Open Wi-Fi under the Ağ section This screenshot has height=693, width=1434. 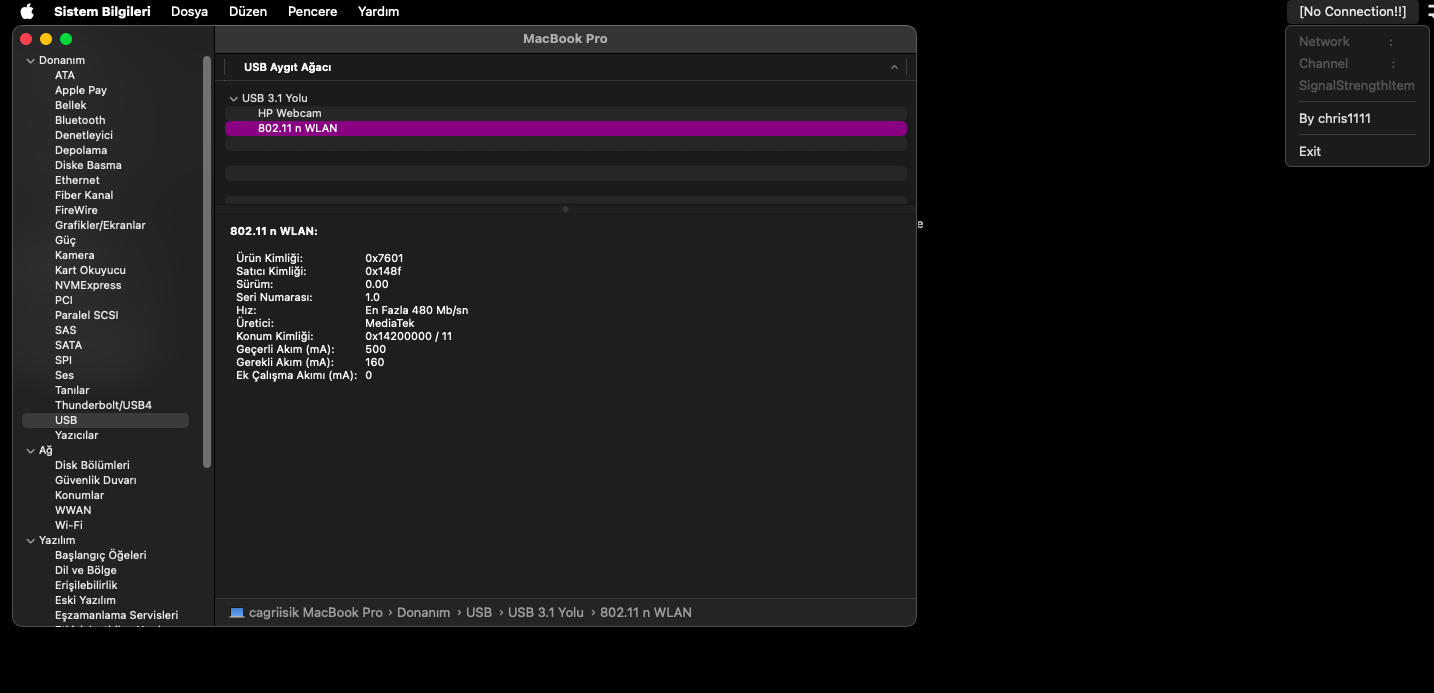pyautogui.click(x=69, y=525)
